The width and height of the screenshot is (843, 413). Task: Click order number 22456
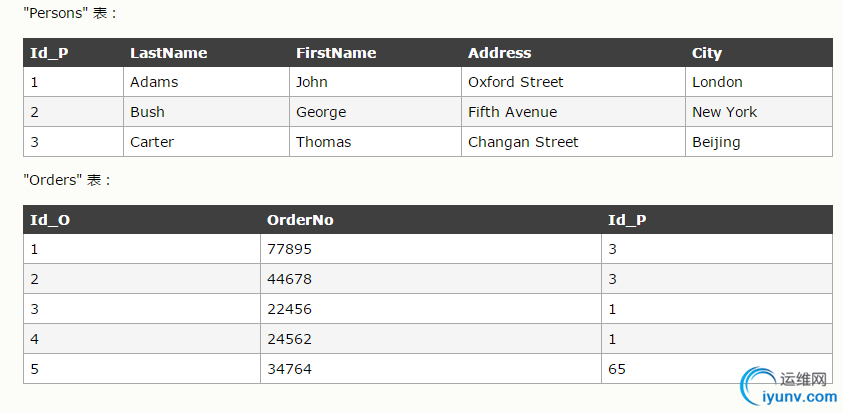click(x=290, y=309)
